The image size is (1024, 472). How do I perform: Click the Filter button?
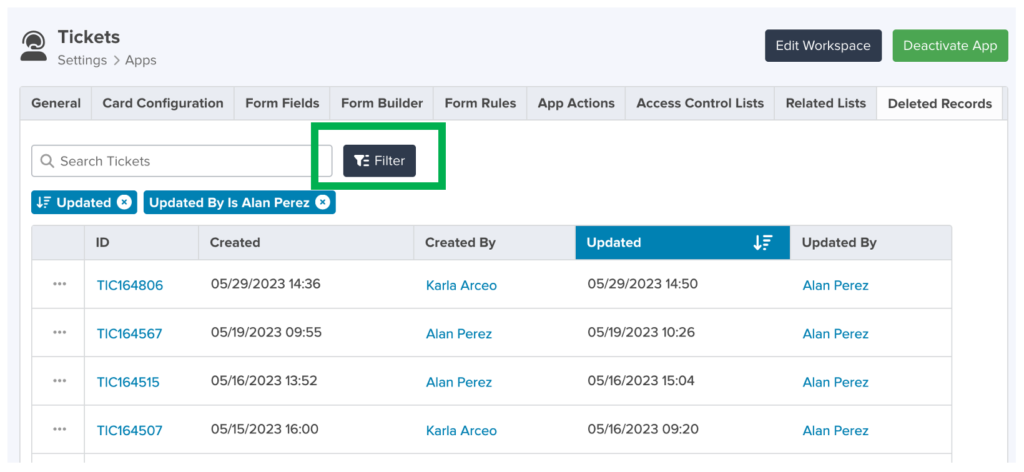click(x=379, y=161)
